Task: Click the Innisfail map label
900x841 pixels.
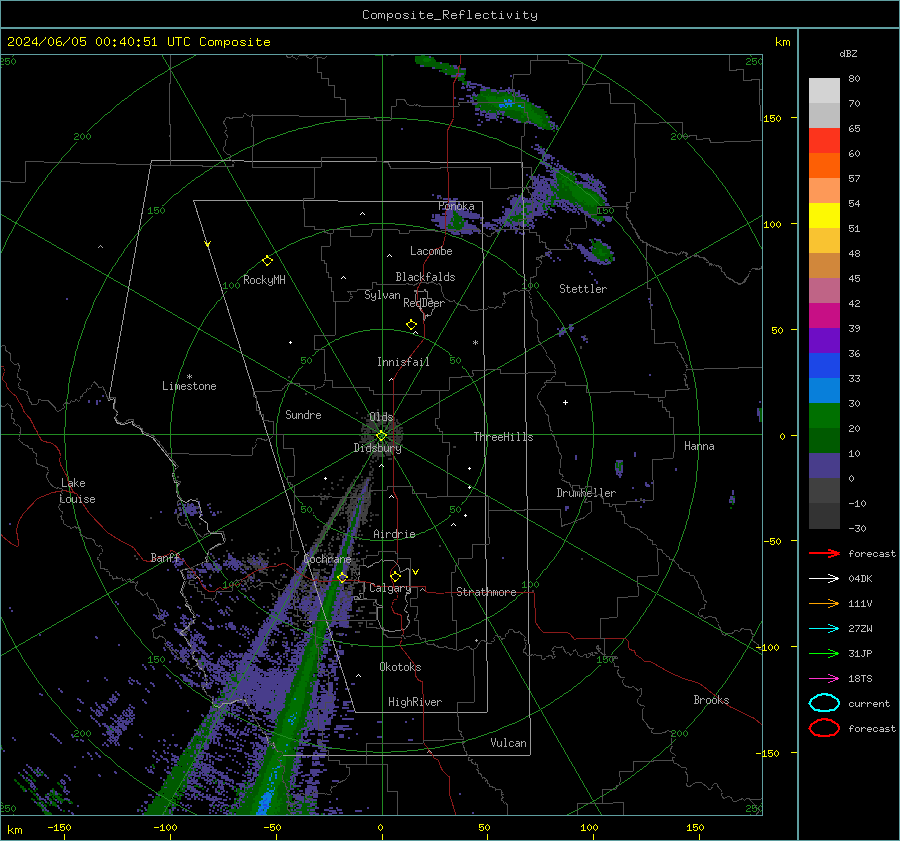Action: (403, 362)
